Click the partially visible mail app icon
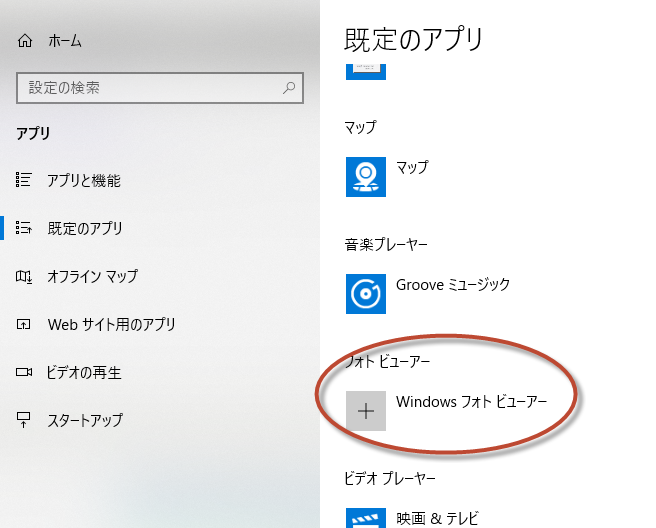The image size is (656, 528). [366, 72]
